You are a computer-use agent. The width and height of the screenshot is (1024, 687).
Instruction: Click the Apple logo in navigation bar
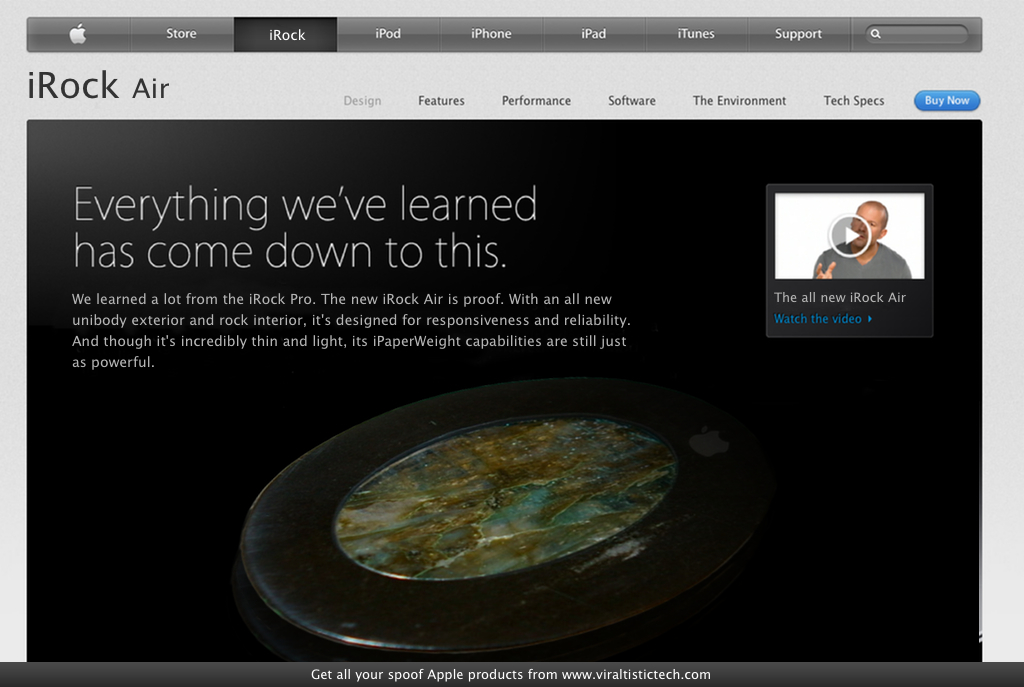pyautogui.click(x=78, y=34)
